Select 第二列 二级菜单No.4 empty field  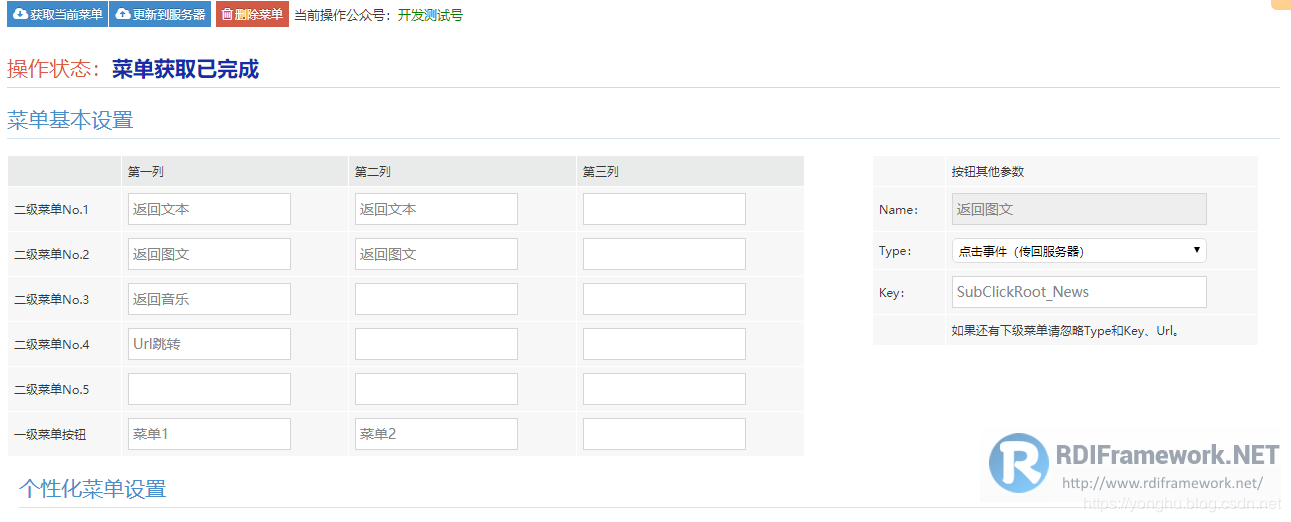[436, 344]
